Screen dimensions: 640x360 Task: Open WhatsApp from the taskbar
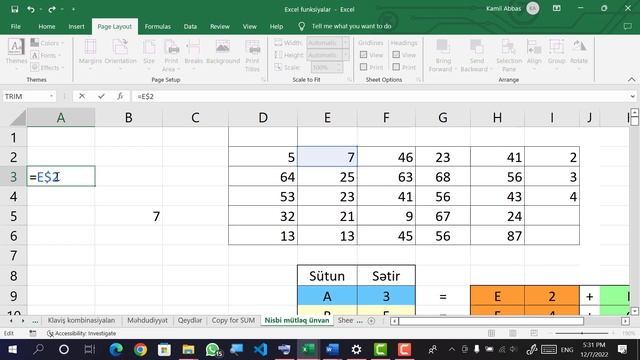tap(212, 350)
